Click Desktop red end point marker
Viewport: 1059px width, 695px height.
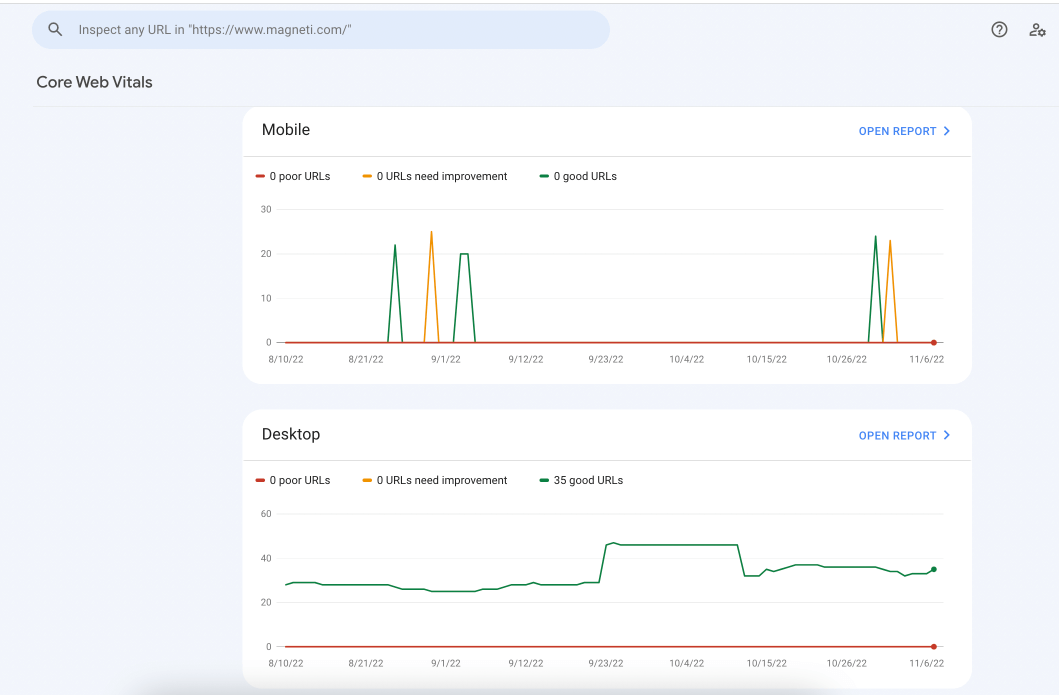click(x=934, y=646)
